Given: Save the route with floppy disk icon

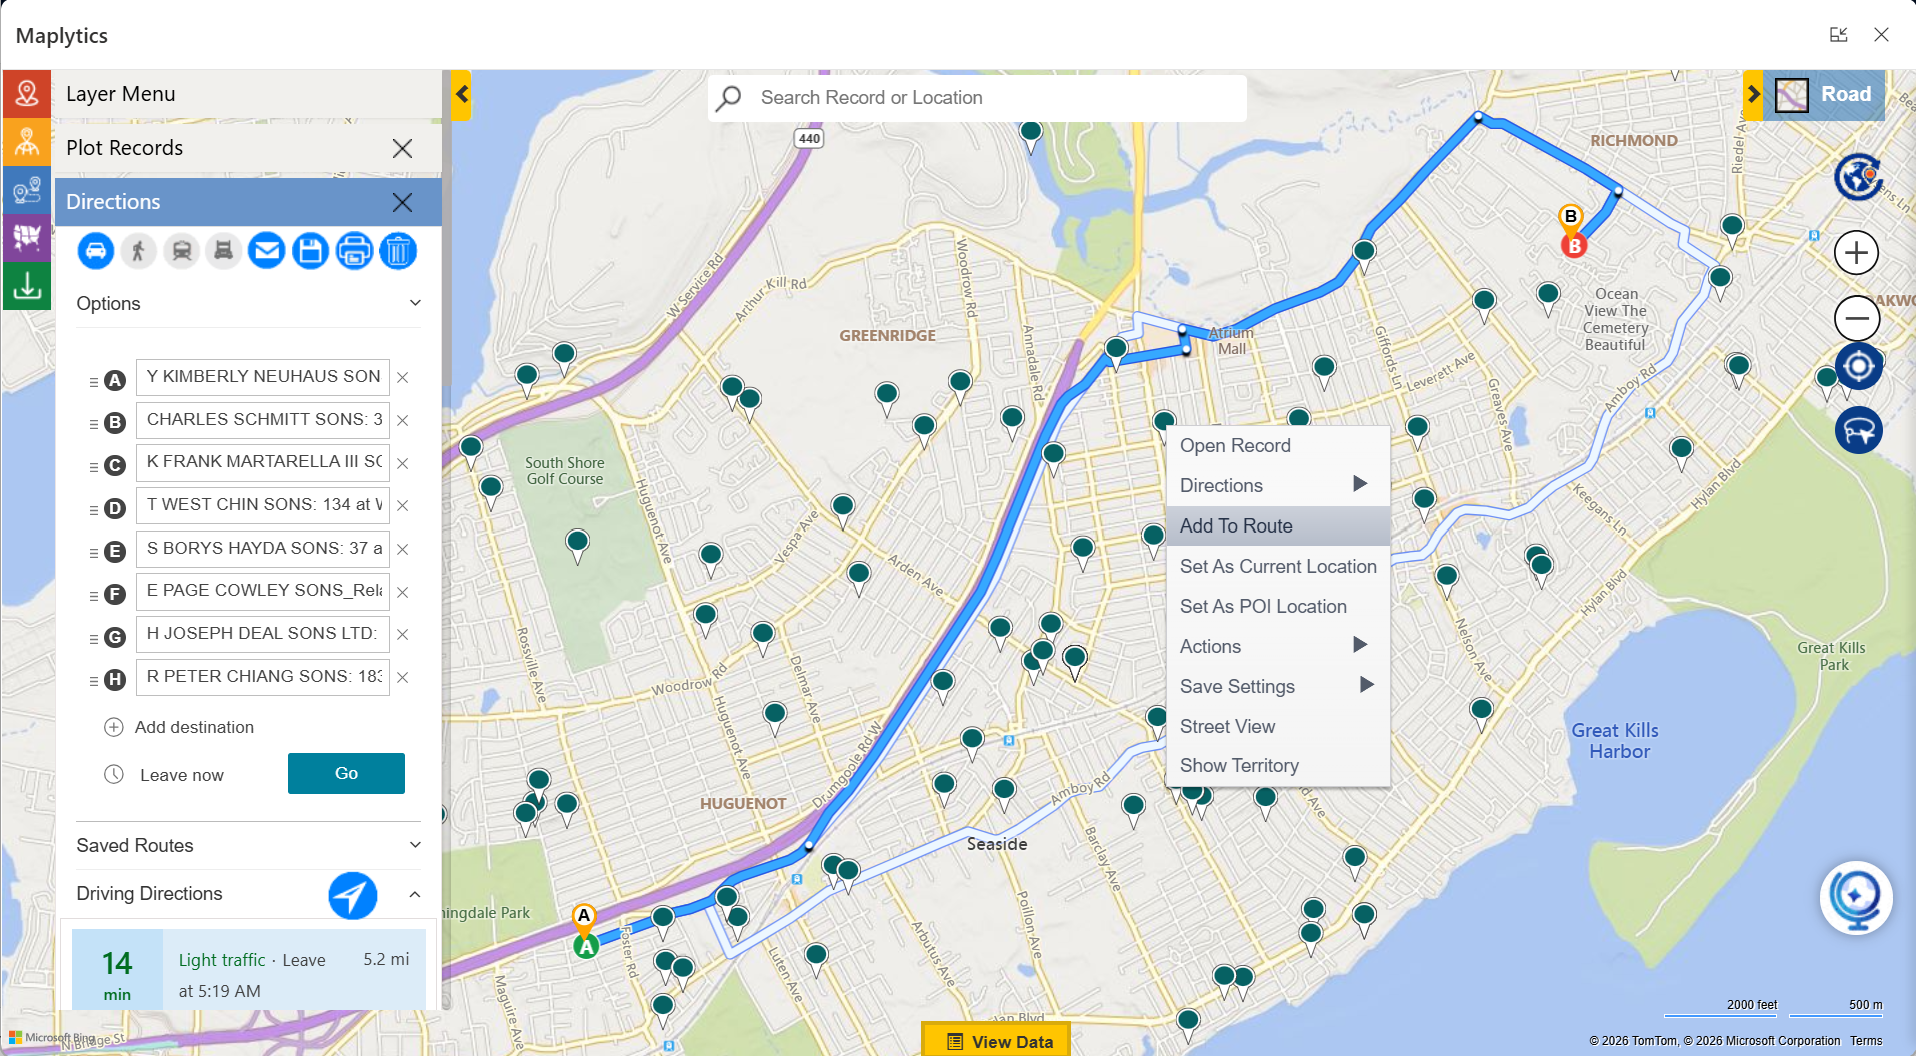Looking at the screenshot, I should pyautogui.click(x=311, y=250).
